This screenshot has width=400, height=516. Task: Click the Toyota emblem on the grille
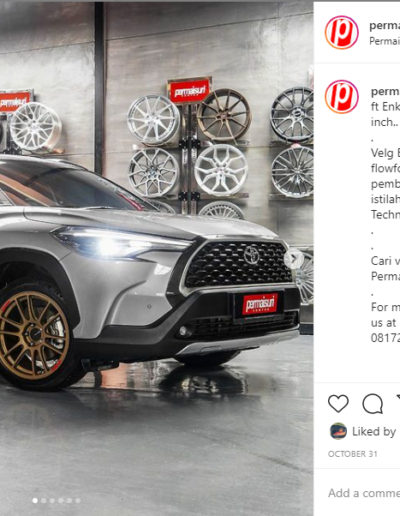(x=251, y=255)
